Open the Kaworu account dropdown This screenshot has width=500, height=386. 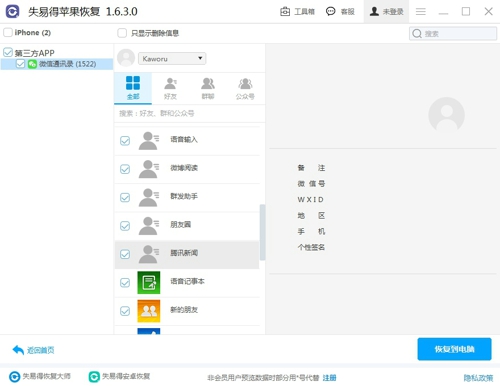(x=172, y=59)
